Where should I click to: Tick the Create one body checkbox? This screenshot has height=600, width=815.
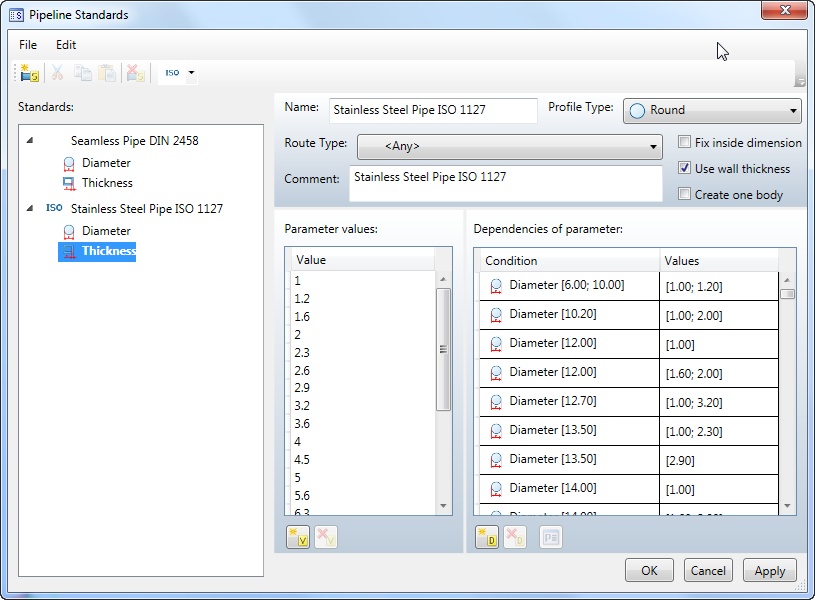(x=685, y=195)
